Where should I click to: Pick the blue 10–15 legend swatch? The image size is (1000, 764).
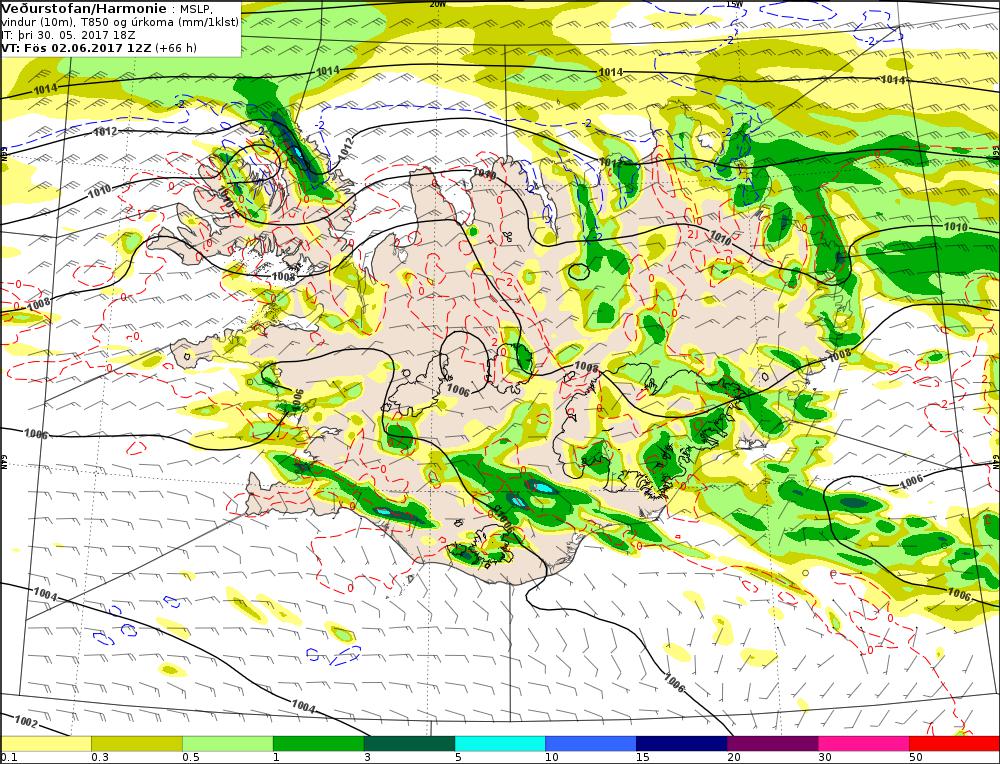click(591, 743)
